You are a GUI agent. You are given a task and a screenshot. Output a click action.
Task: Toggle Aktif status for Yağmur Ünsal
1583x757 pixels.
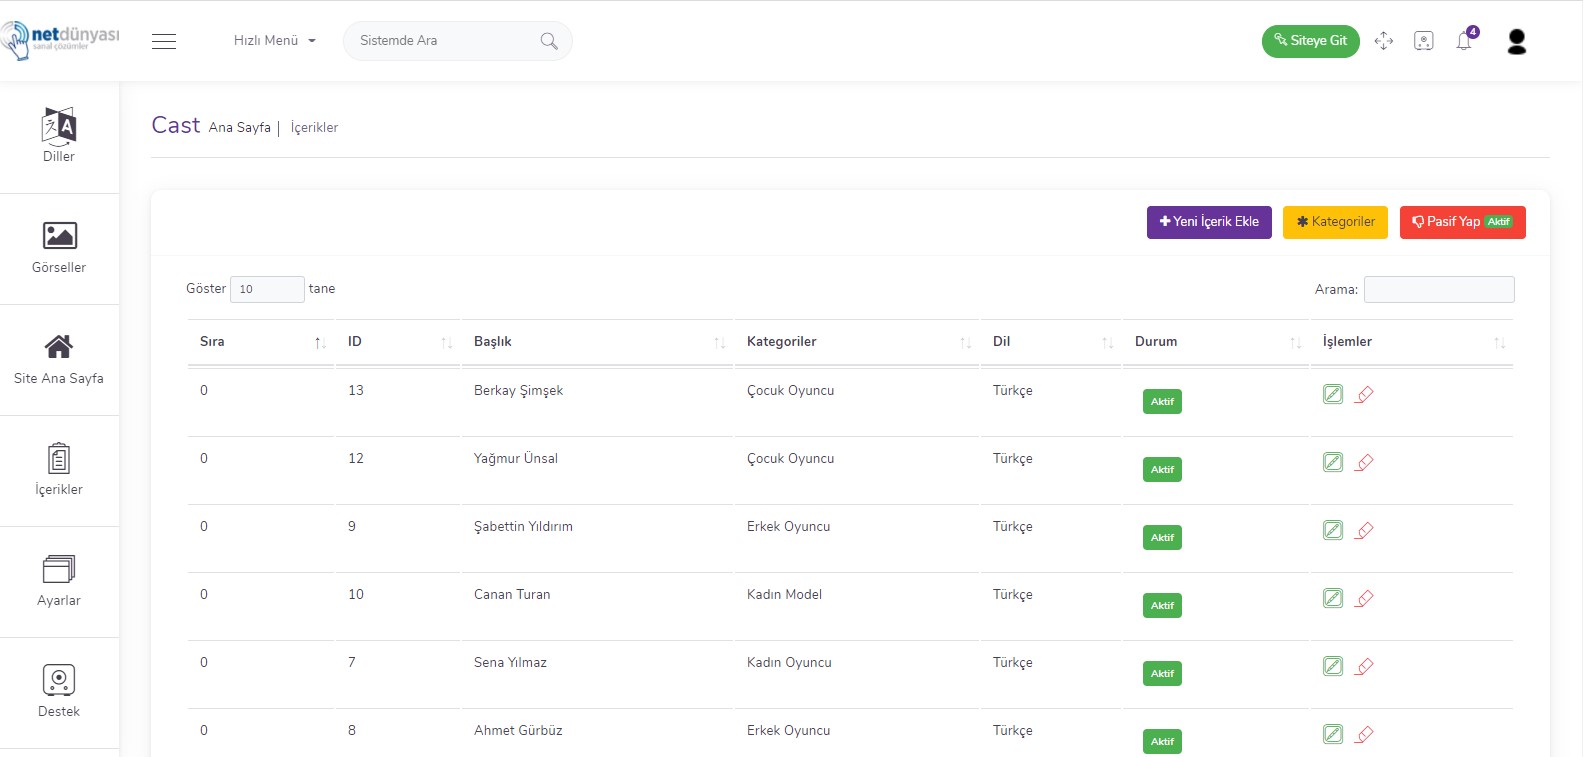(x=1162, y=469)
